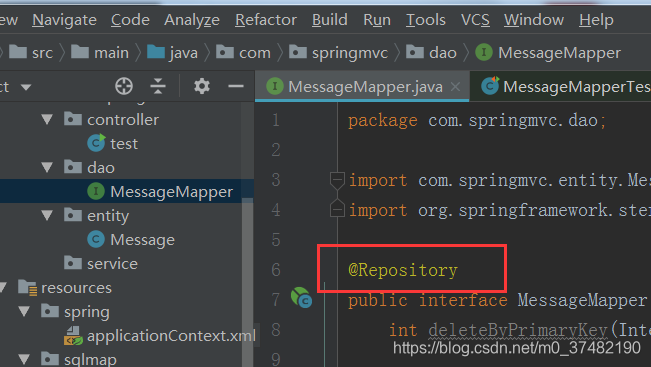The height and width of the screenshot is (367, 651).
Task: Select the test class icon under controller
Action: coord(96,143)
